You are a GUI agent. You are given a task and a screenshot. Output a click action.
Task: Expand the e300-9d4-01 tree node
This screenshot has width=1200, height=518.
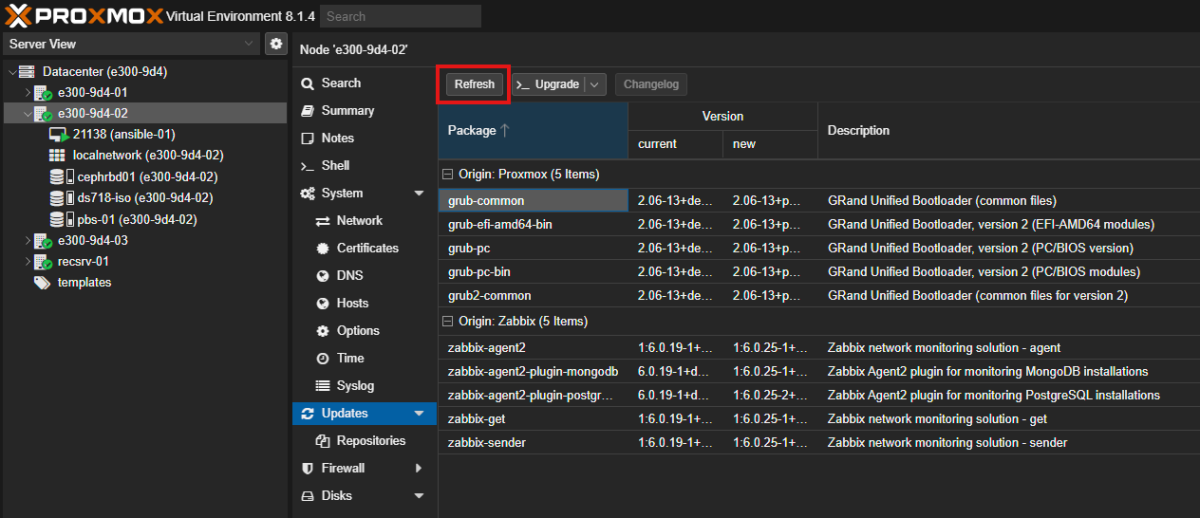tap(27, 93)
